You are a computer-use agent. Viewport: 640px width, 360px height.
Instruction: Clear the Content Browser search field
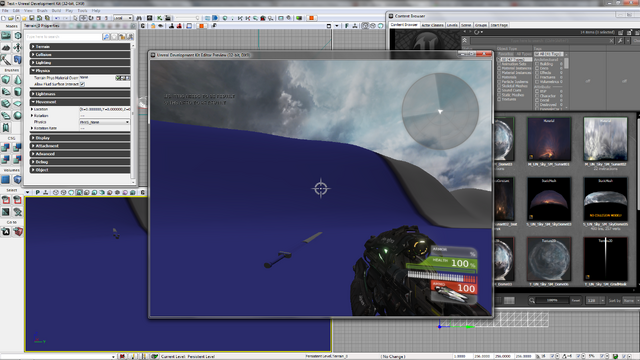(611, 41)
